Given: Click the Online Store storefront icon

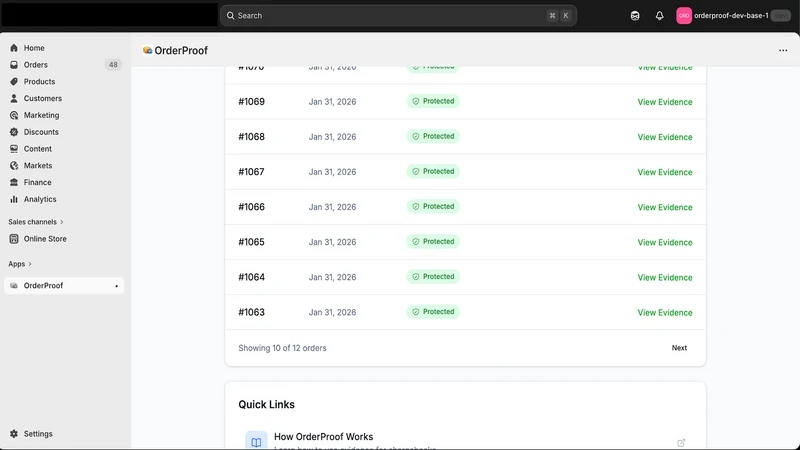Looking at the screenshot, I should 14,239.
